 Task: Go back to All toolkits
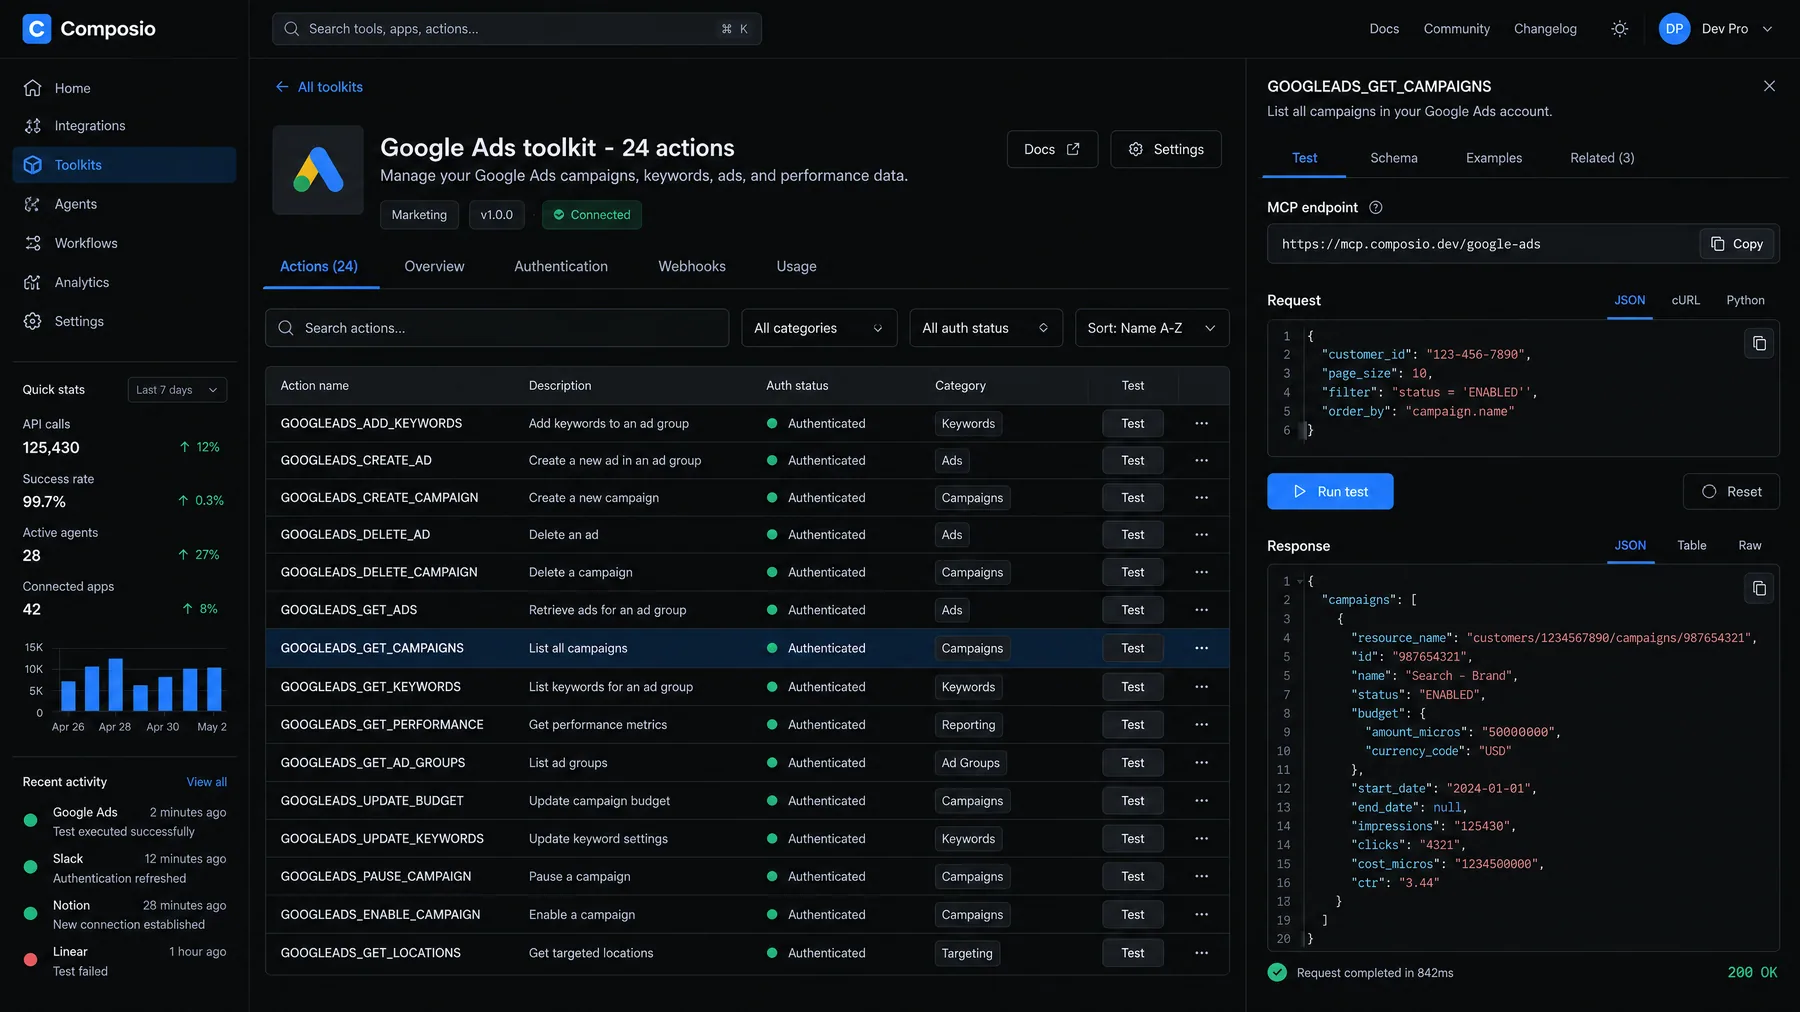pos(319,87)
